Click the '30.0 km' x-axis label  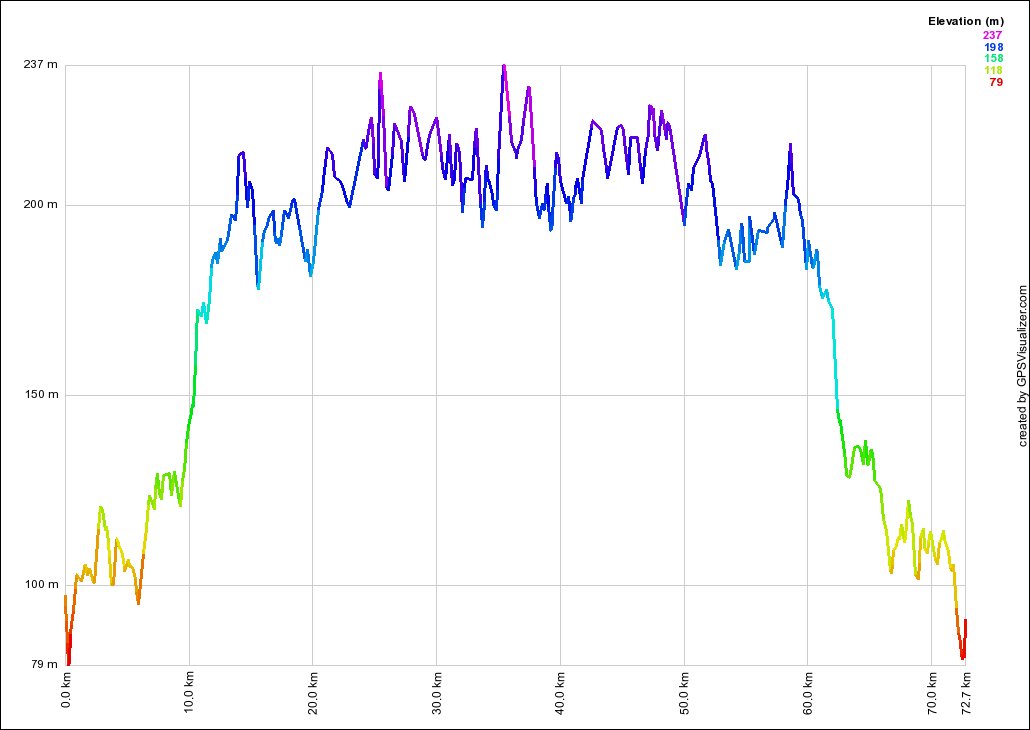pyautogui.click(x=437, y=694)
